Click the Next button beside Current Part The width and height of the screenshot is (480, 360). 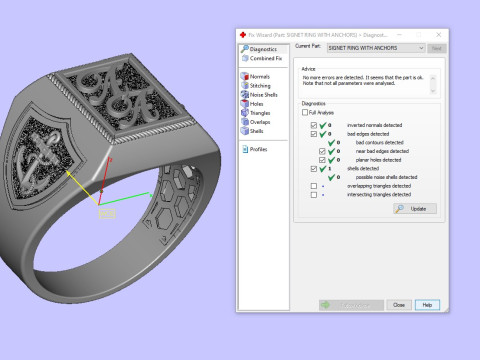(437, 48)
